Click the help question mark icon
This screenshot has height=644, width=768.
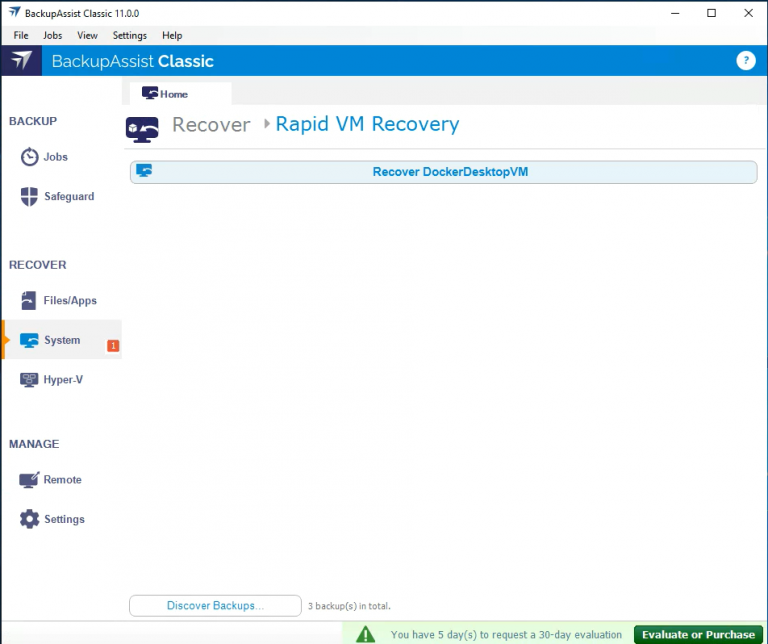745,61
